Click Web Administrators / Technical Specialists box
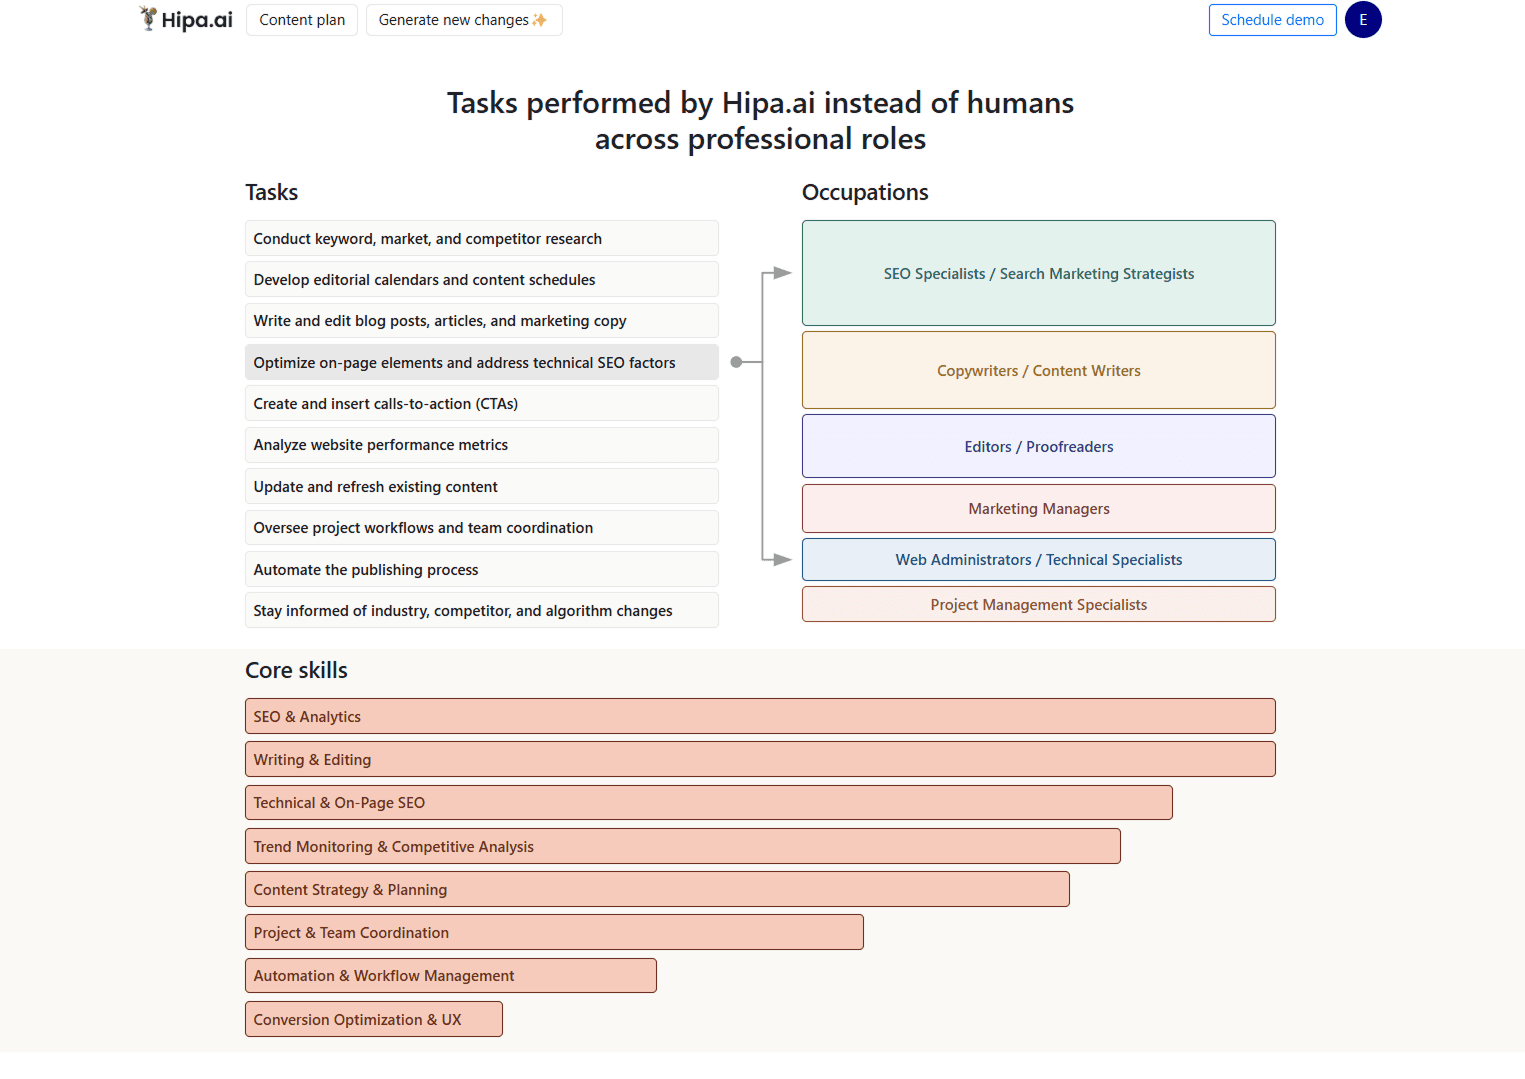 1038,560
